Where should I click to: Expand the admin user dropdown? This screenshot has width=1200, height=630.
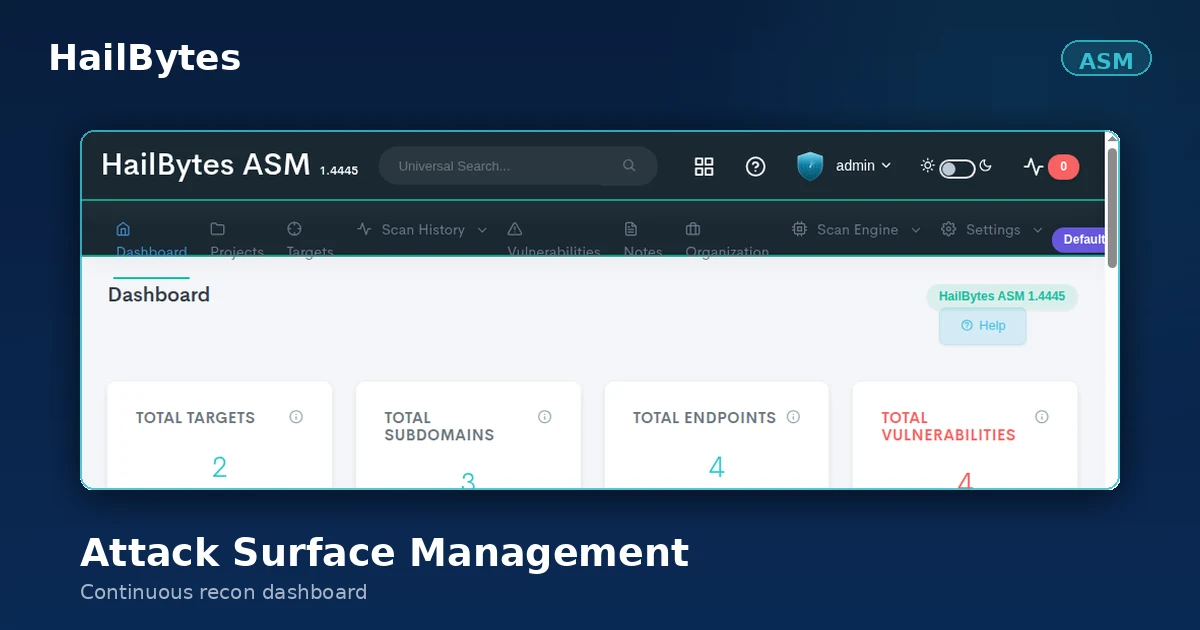(x=863, y=166)
